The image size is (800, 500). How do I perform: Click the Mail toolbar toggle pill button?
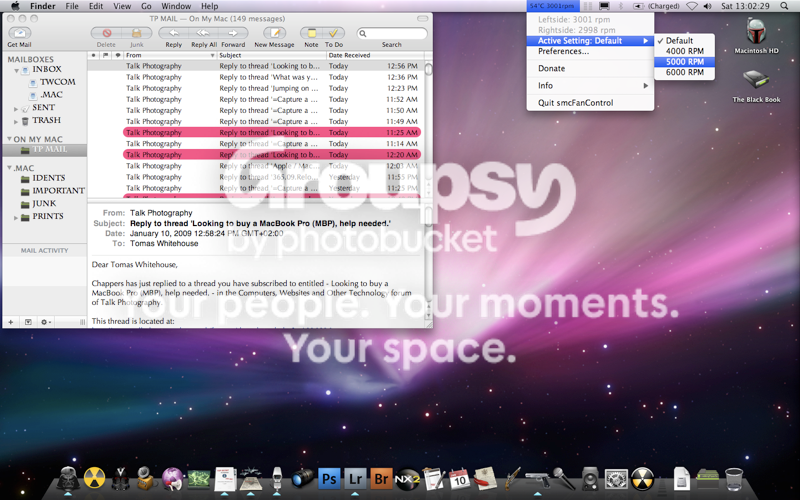pyautogui.click(x=422, y=18)
